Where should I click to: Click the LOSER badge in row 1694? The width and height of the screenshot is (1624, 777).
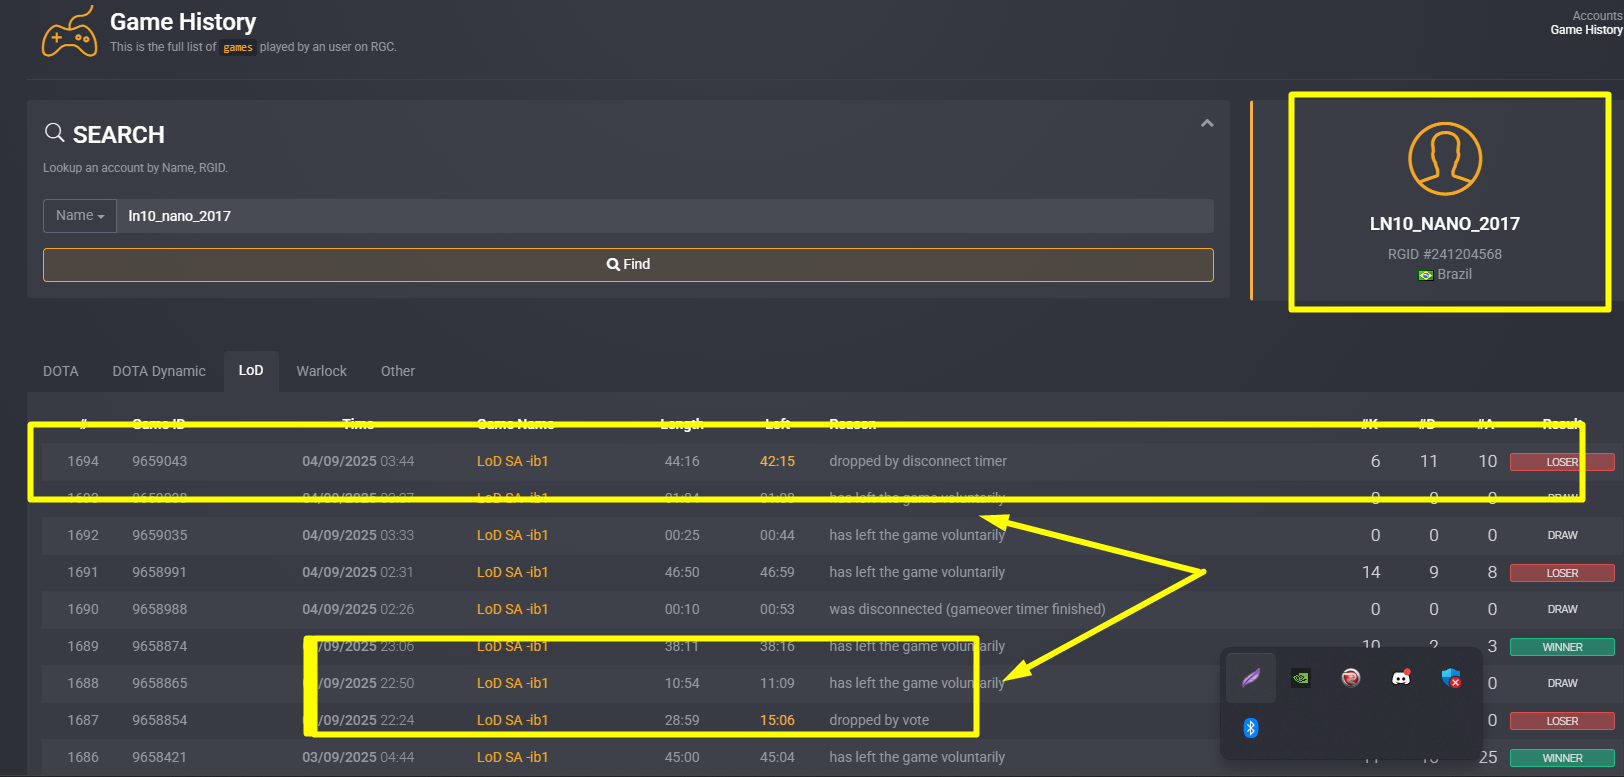click(1562, 462)
